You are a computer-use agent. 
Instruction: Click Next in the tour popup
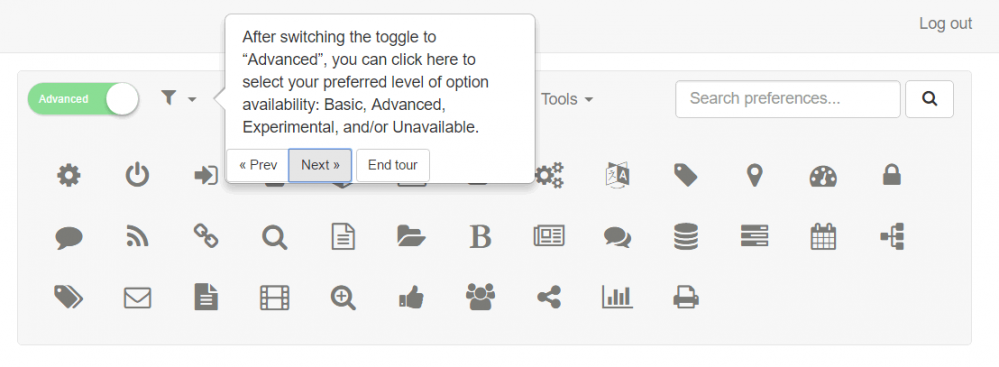320,165
